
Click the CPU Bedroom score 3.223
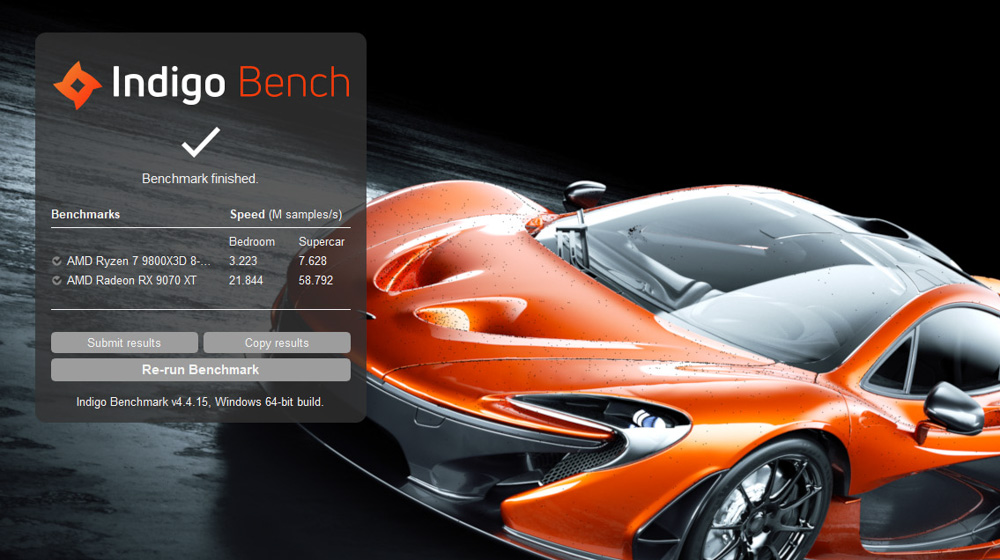coord(243,261)
